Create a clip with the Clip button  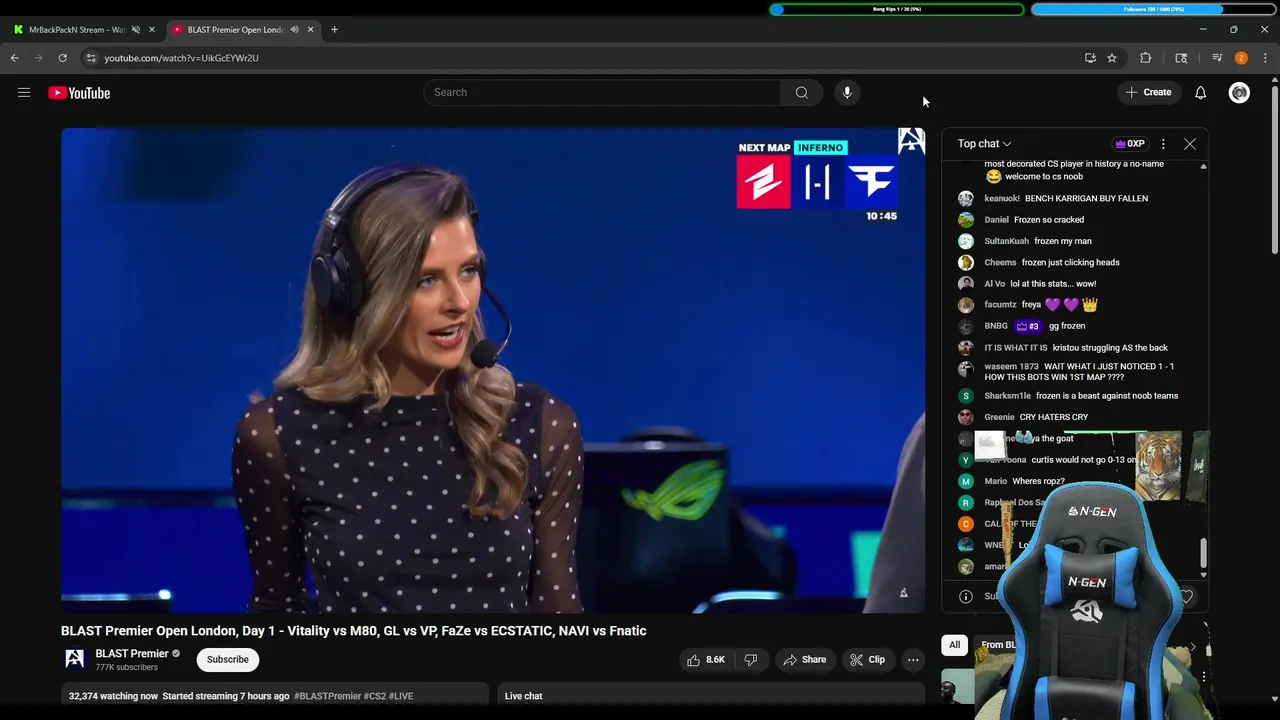tap(867, 660)
